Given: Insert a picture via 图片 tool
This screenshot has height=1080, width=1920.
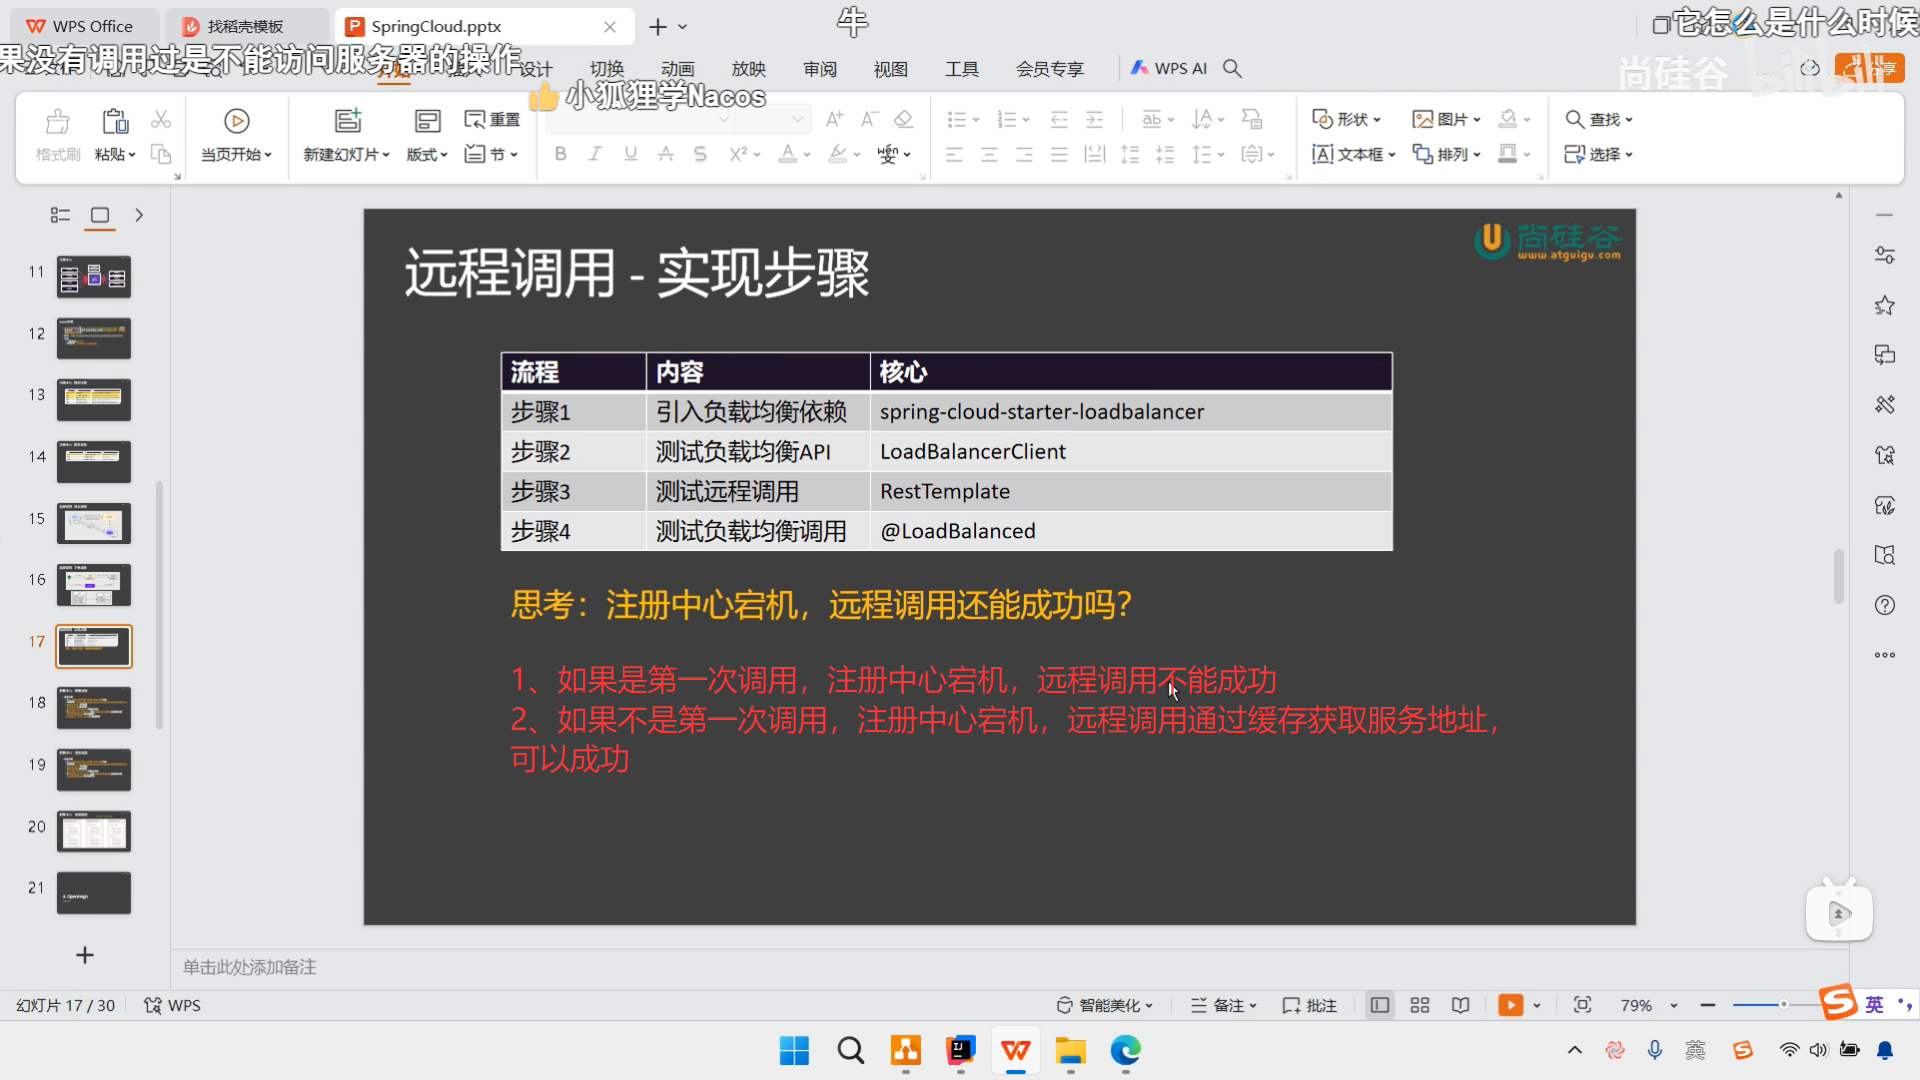Looking at the screenshot, I should (x=1440, y=118).
